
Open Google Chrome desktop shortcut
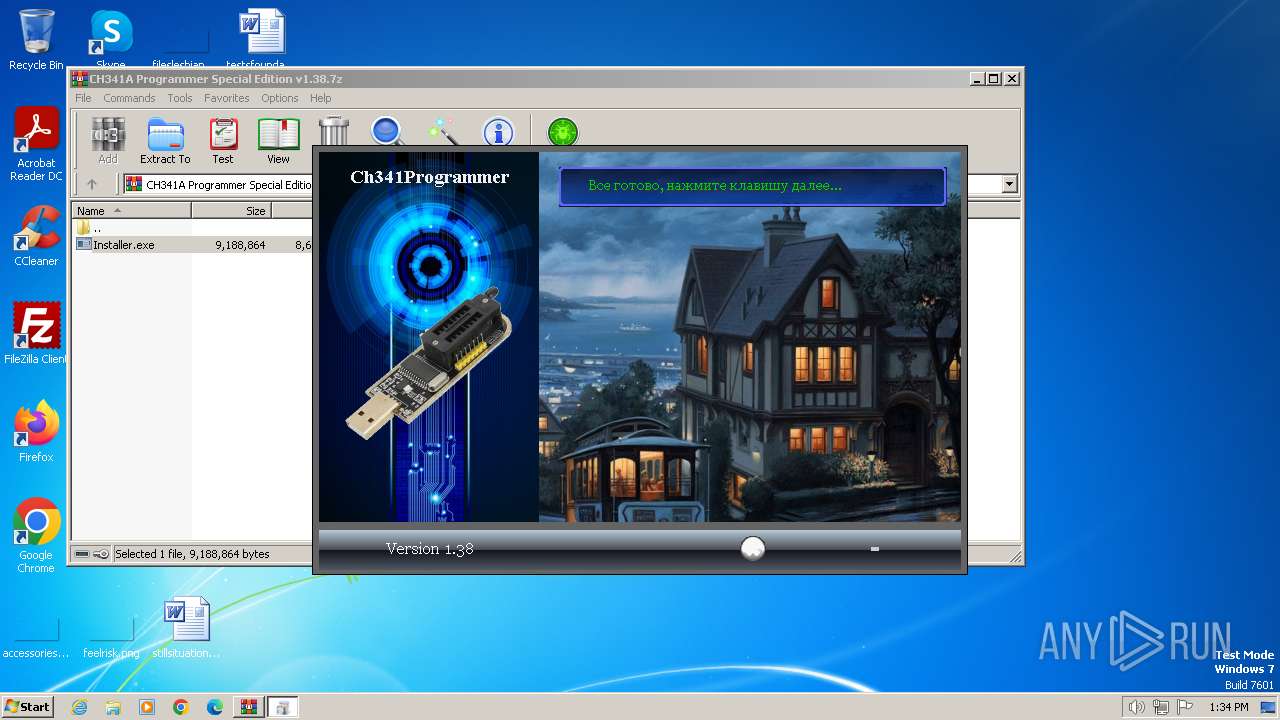click(x=36, y=535)
